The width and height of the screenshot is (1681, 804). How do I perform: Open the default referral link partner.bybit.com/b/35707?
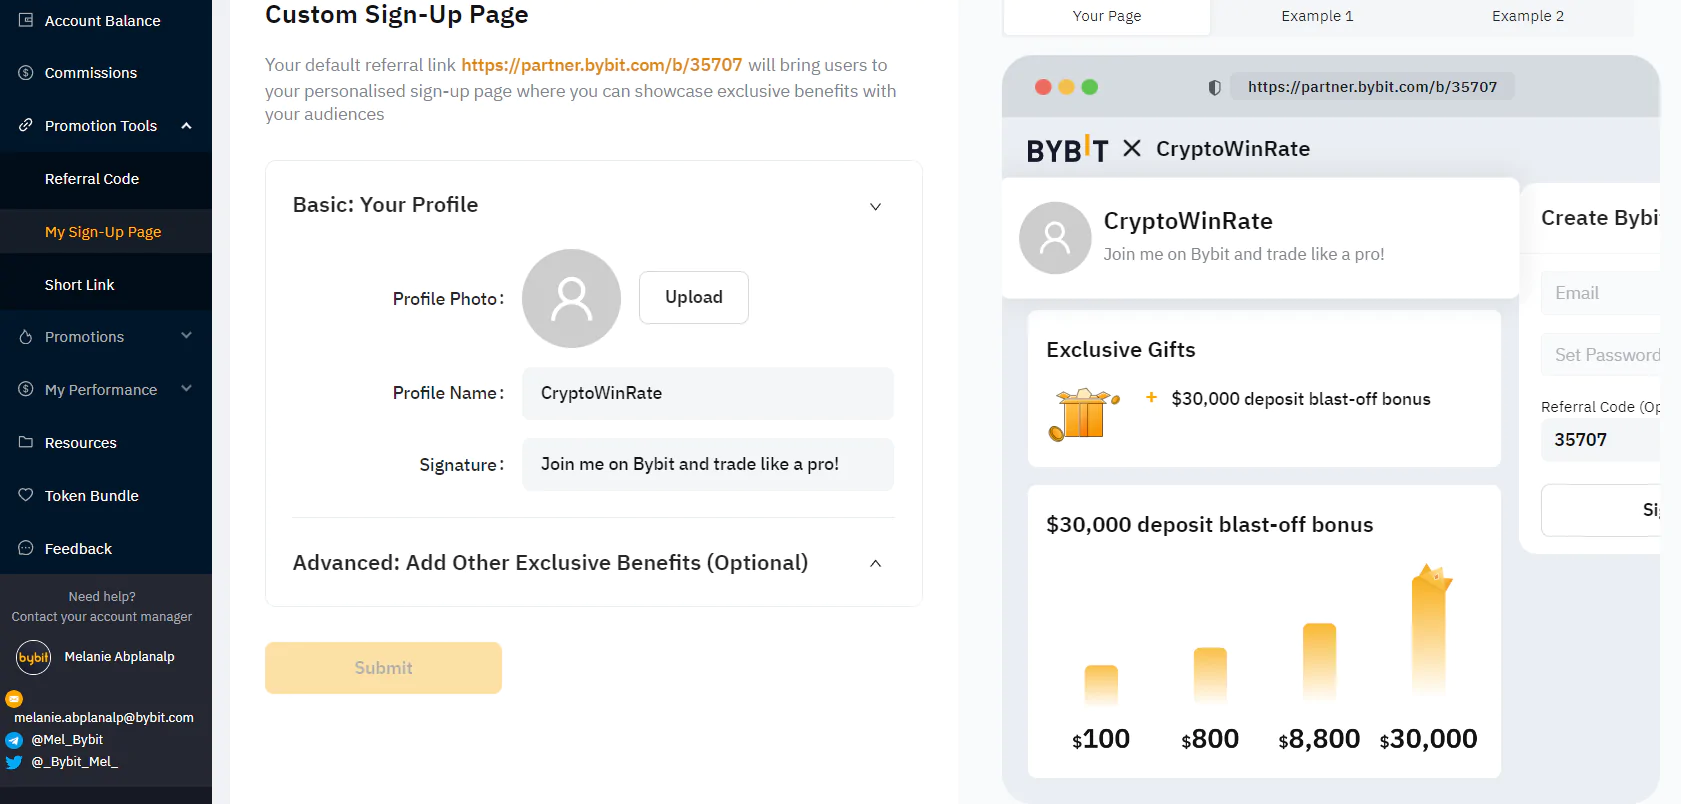click(602, 65)
